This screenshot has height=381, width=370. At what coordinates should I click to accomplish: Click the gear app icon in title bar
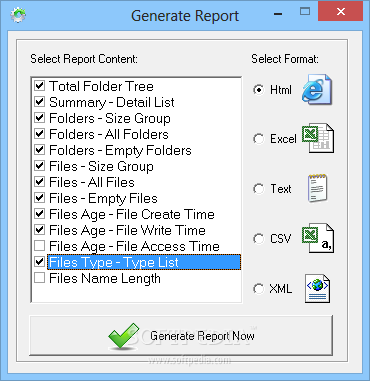(x=18, y=15)
